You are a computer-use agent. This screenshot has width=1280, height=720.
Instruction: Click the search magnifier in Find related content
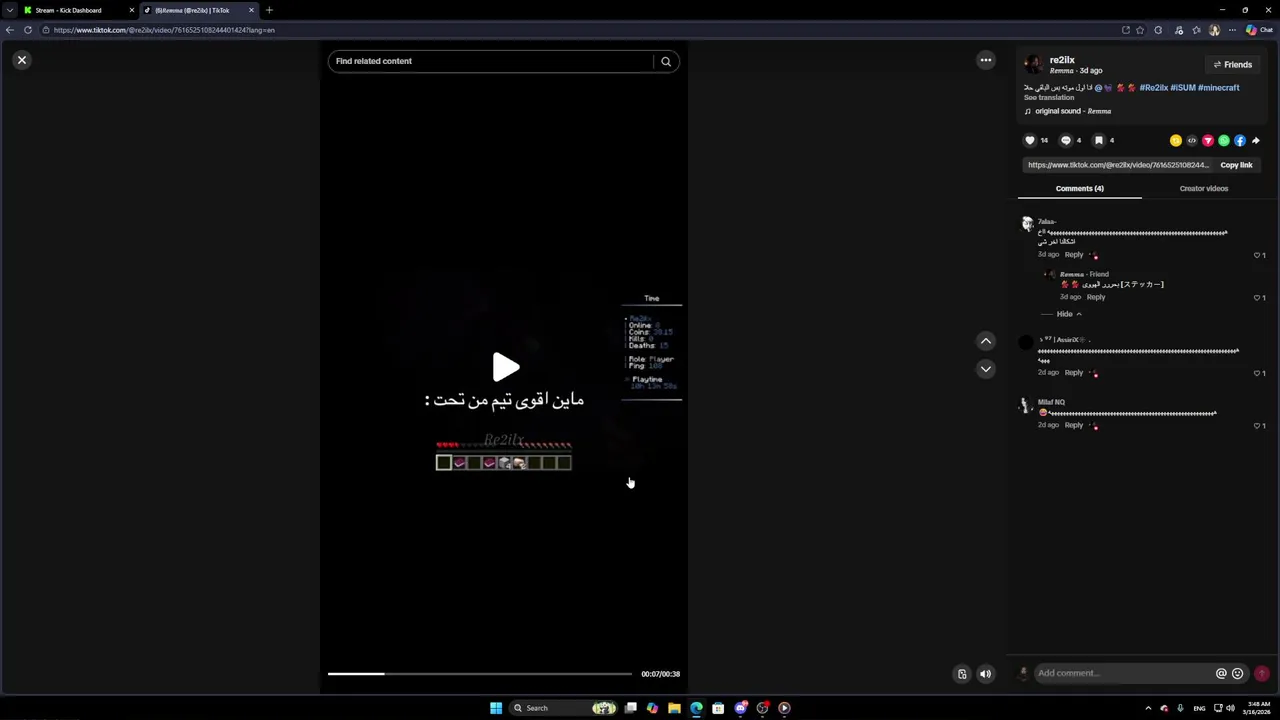(x=666, y=61)
